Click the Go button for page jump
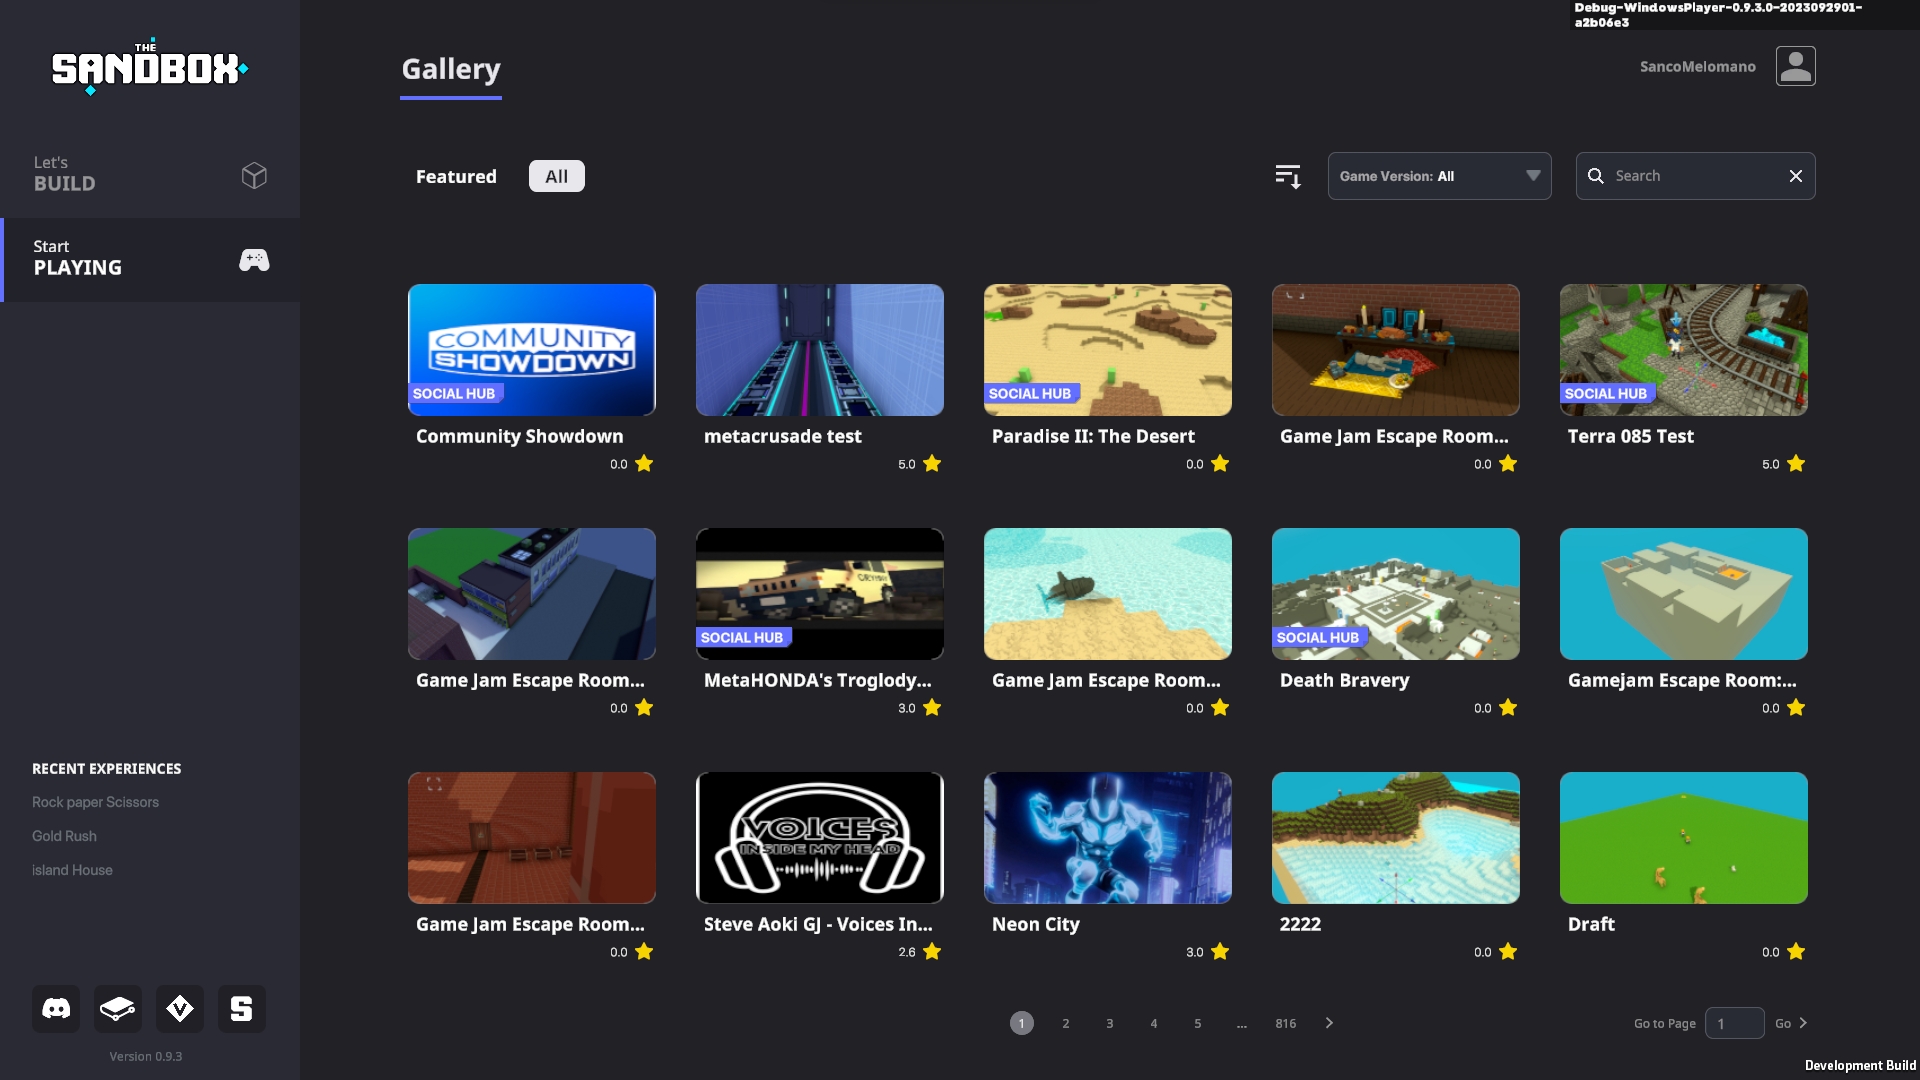The height and width of the screenshot is (1080, 1920). click(1790, 1023)
